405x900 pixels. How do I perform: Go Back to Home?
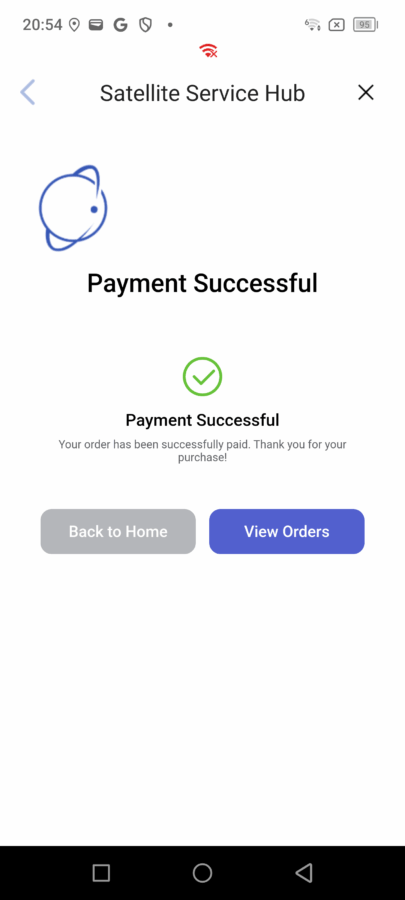click(x=118, y=532)
